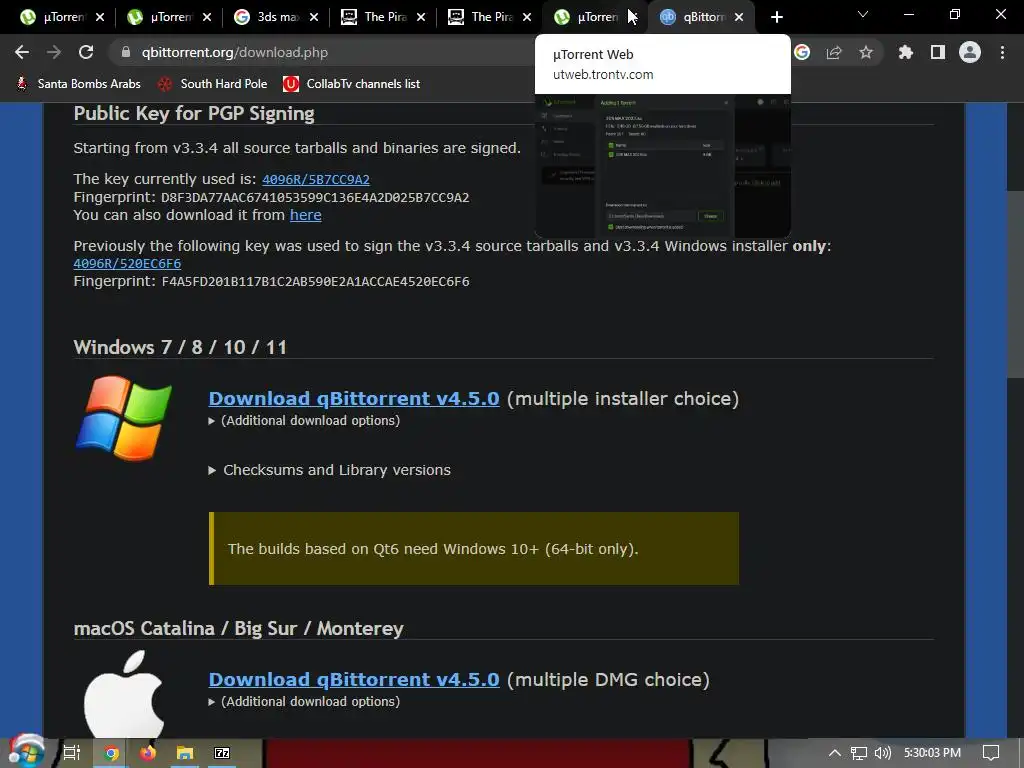The height and width of the screenshot is (768, 1024).
Task: Open the tab search chevron
Action: tap(863, 14)
